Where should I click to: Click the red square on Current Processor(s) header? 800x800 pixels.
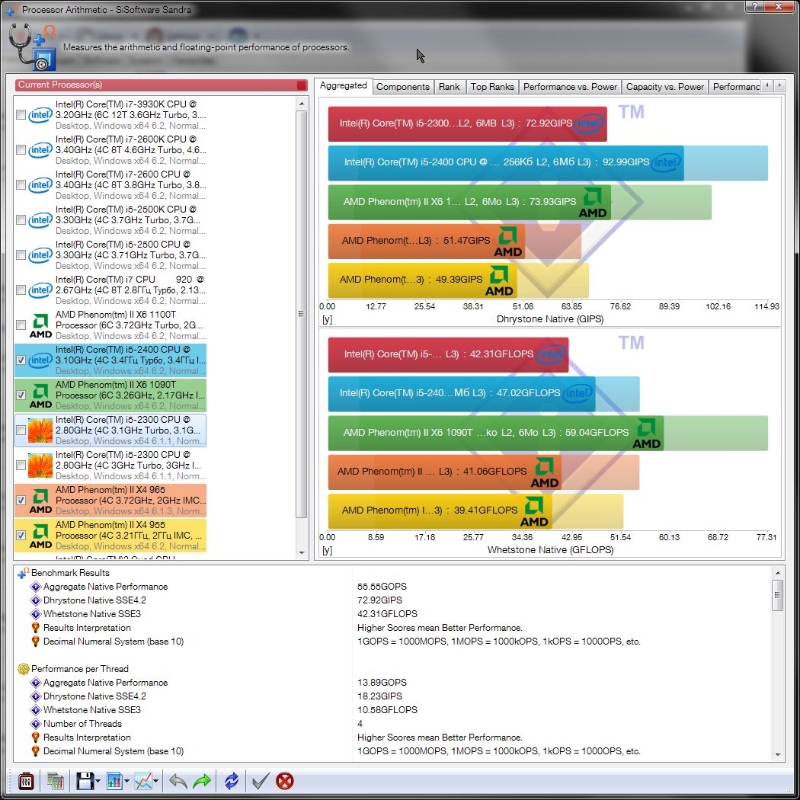[x=302, y=85]
